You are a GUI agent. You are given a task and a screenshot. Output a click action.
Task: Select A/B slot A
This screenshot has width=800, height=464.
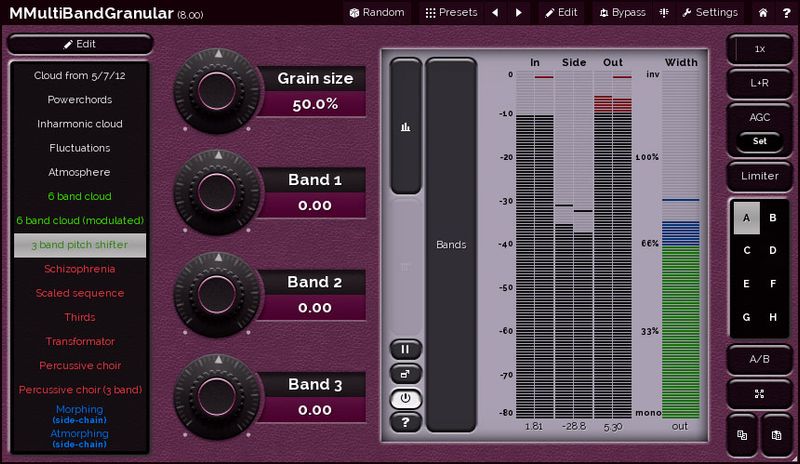point(746,218)
